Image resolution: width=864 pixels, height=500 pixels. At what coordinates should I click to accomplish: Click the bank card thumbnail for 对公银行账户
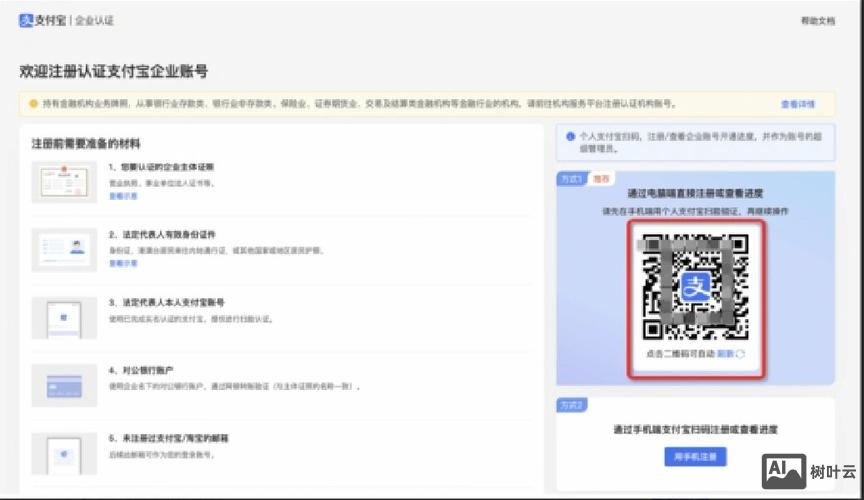64,385
